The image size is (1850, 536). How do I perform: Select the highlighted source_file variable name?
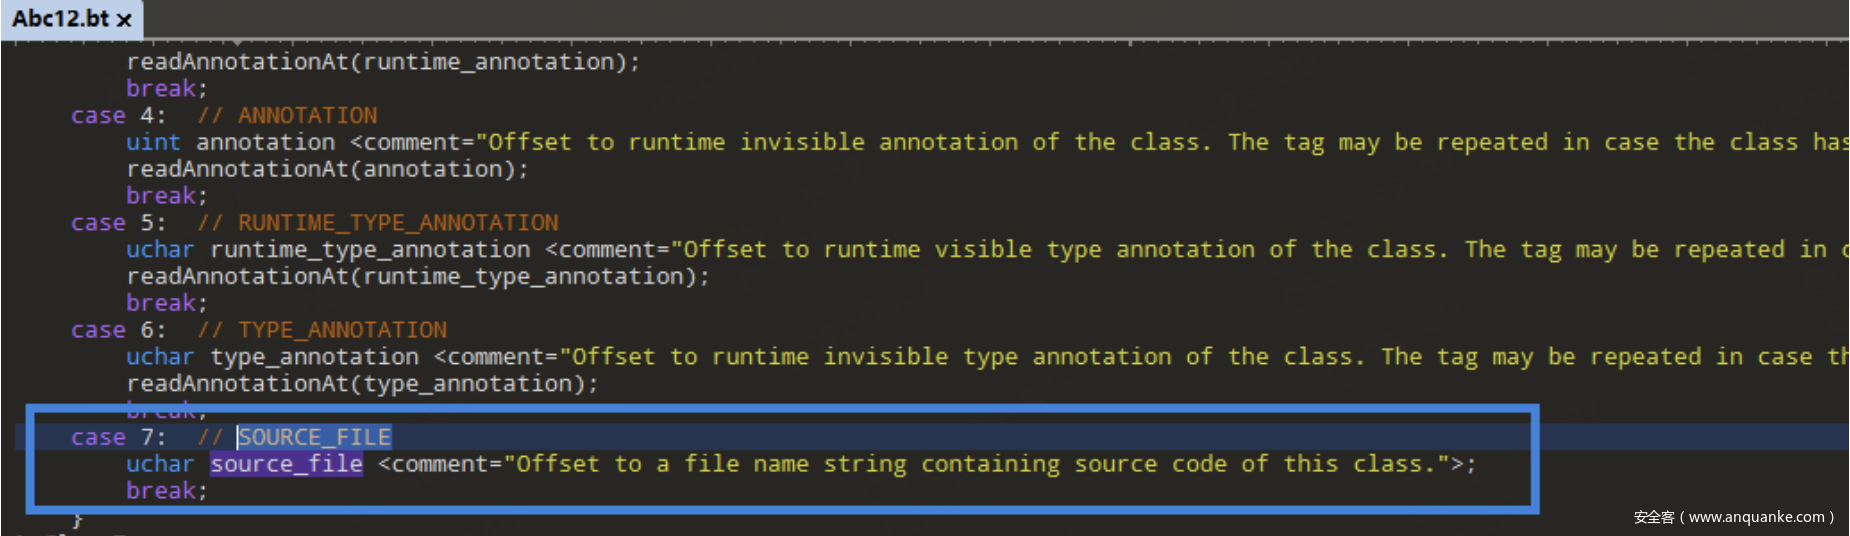286,464
